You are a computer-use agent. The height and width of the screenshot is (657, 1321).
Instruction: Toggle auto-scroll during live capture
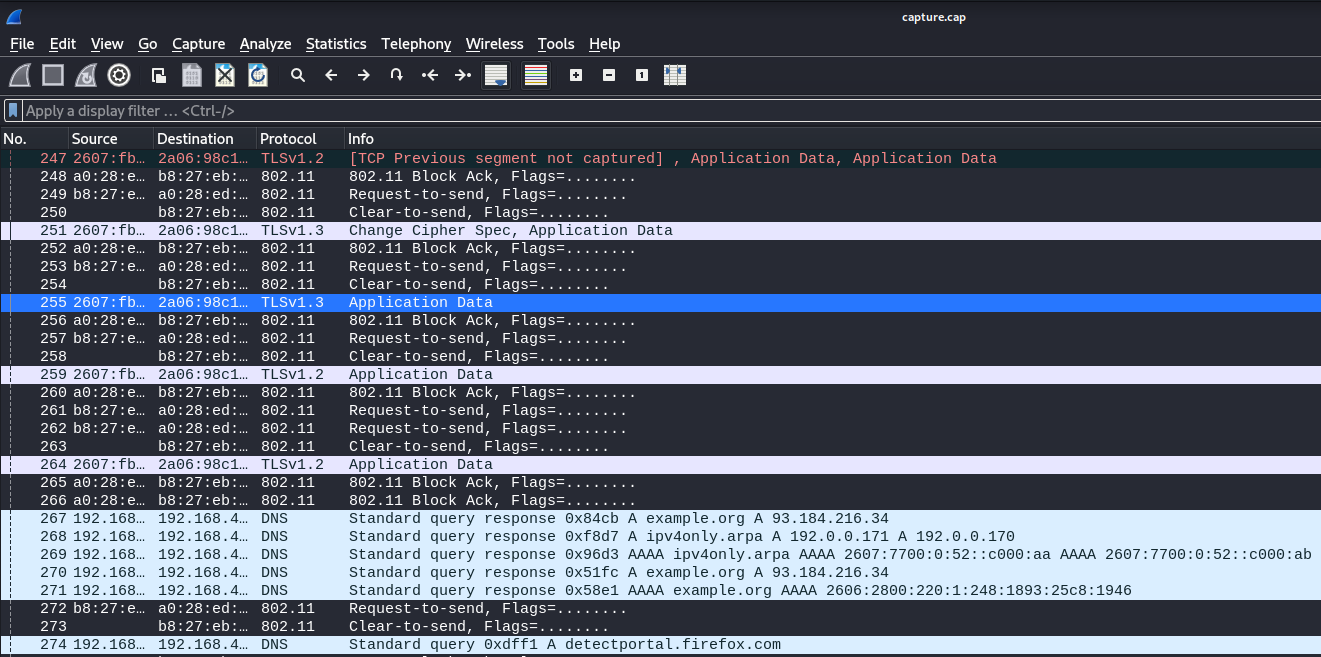pos(496,75)
